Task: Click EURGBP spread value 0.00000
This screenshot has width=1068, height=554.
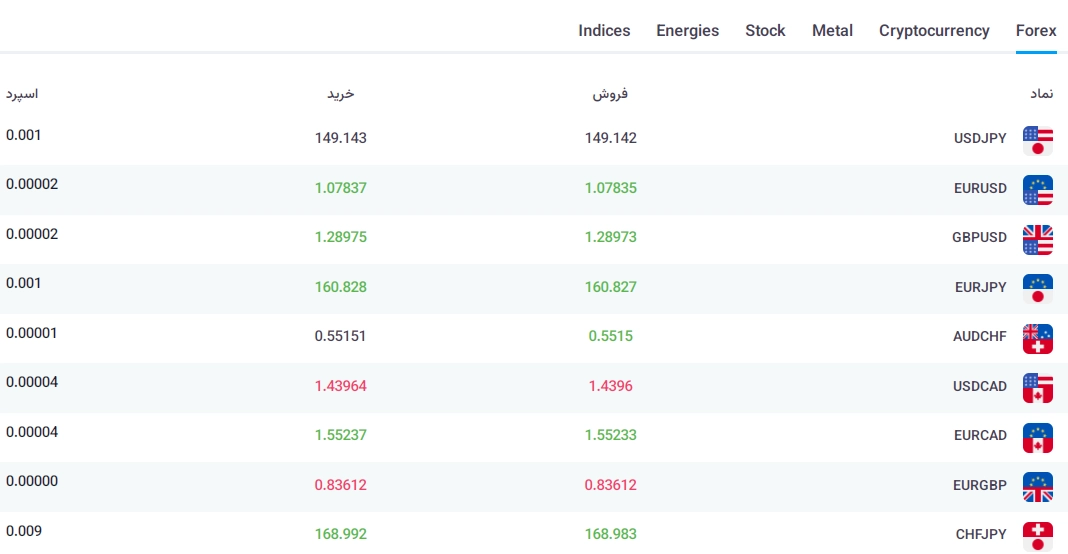Action: coord(32,481)
